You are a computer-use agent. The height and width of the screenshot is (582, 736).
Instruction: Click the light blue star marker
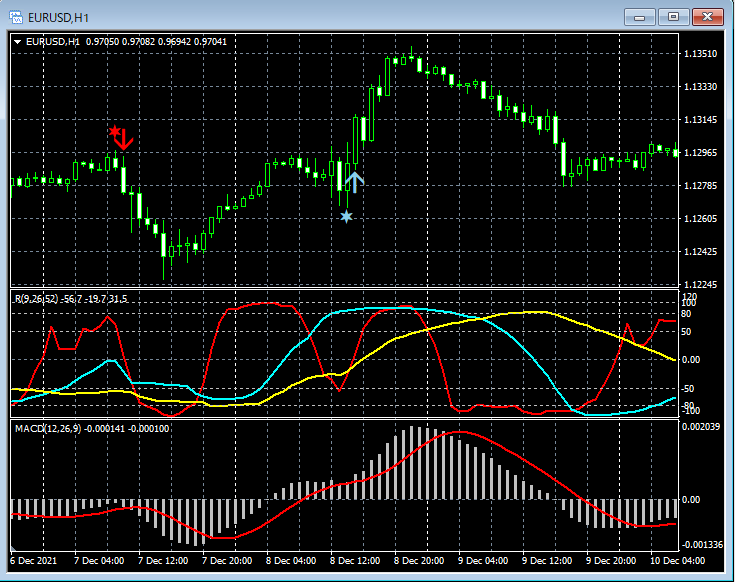(346, 216)
